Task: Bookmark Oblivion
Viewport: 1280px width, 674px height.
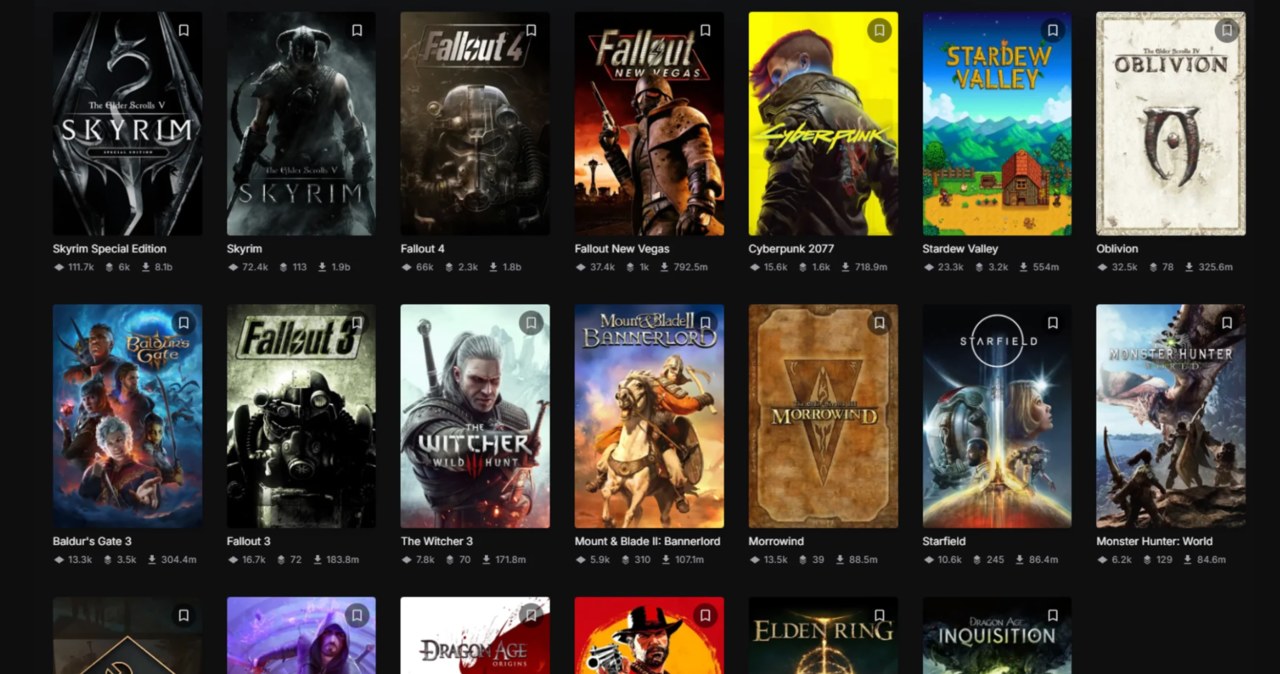Action: point(1227,30)
